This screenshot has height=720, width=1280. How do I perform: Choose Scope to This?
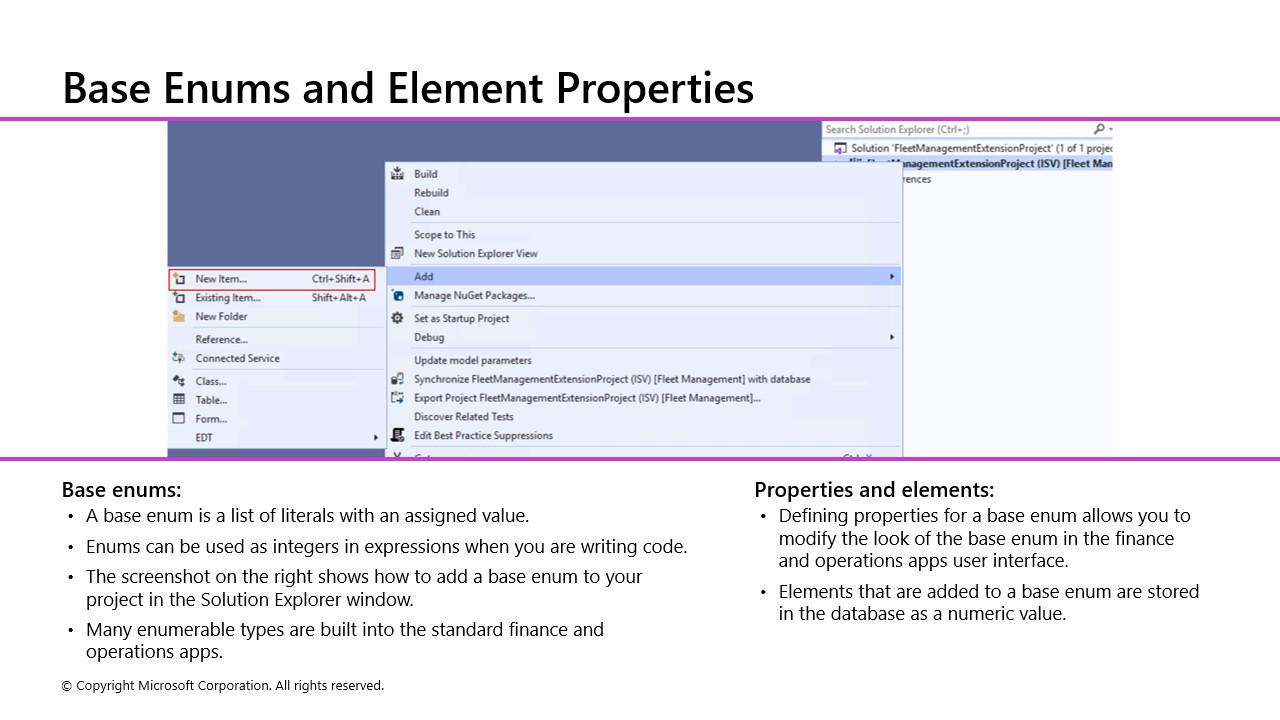[x=444, y=234]
